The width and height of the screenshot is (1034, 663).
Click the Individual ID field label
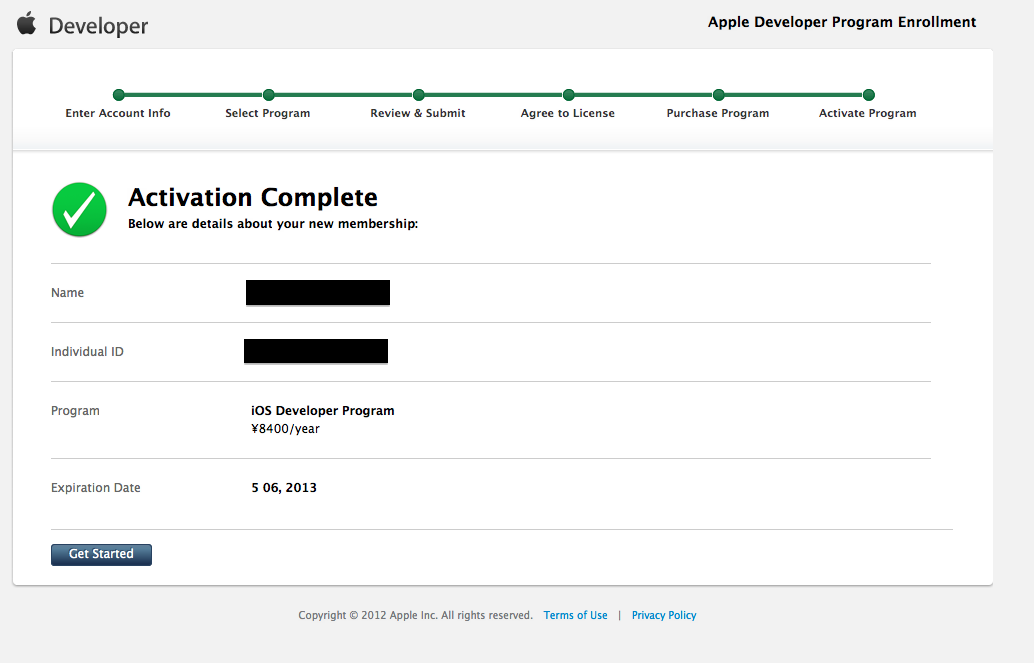click(87, 352)
